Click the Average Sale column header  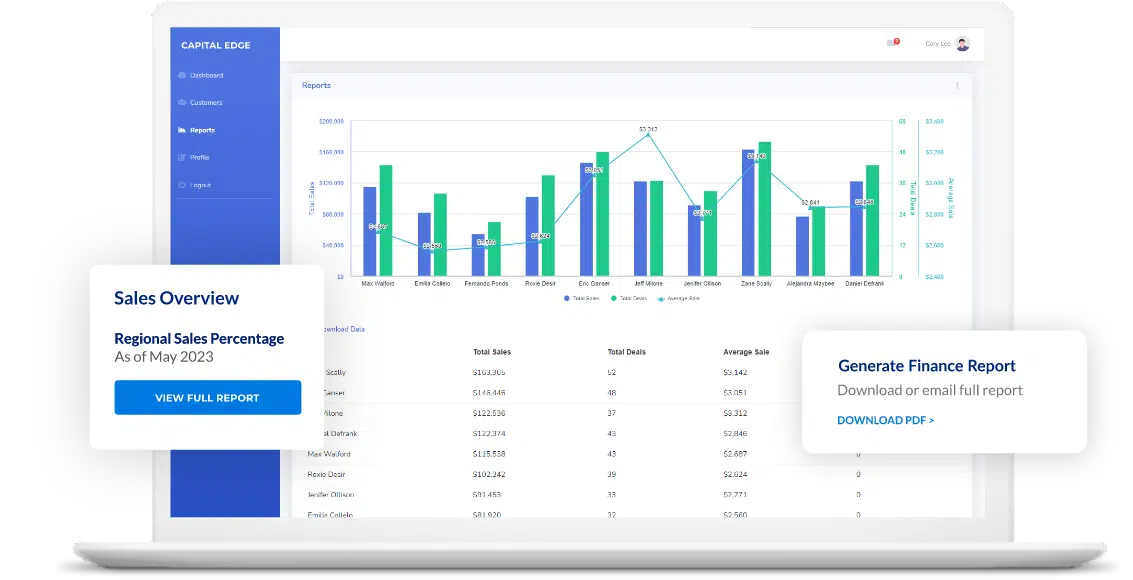(746, 352)
